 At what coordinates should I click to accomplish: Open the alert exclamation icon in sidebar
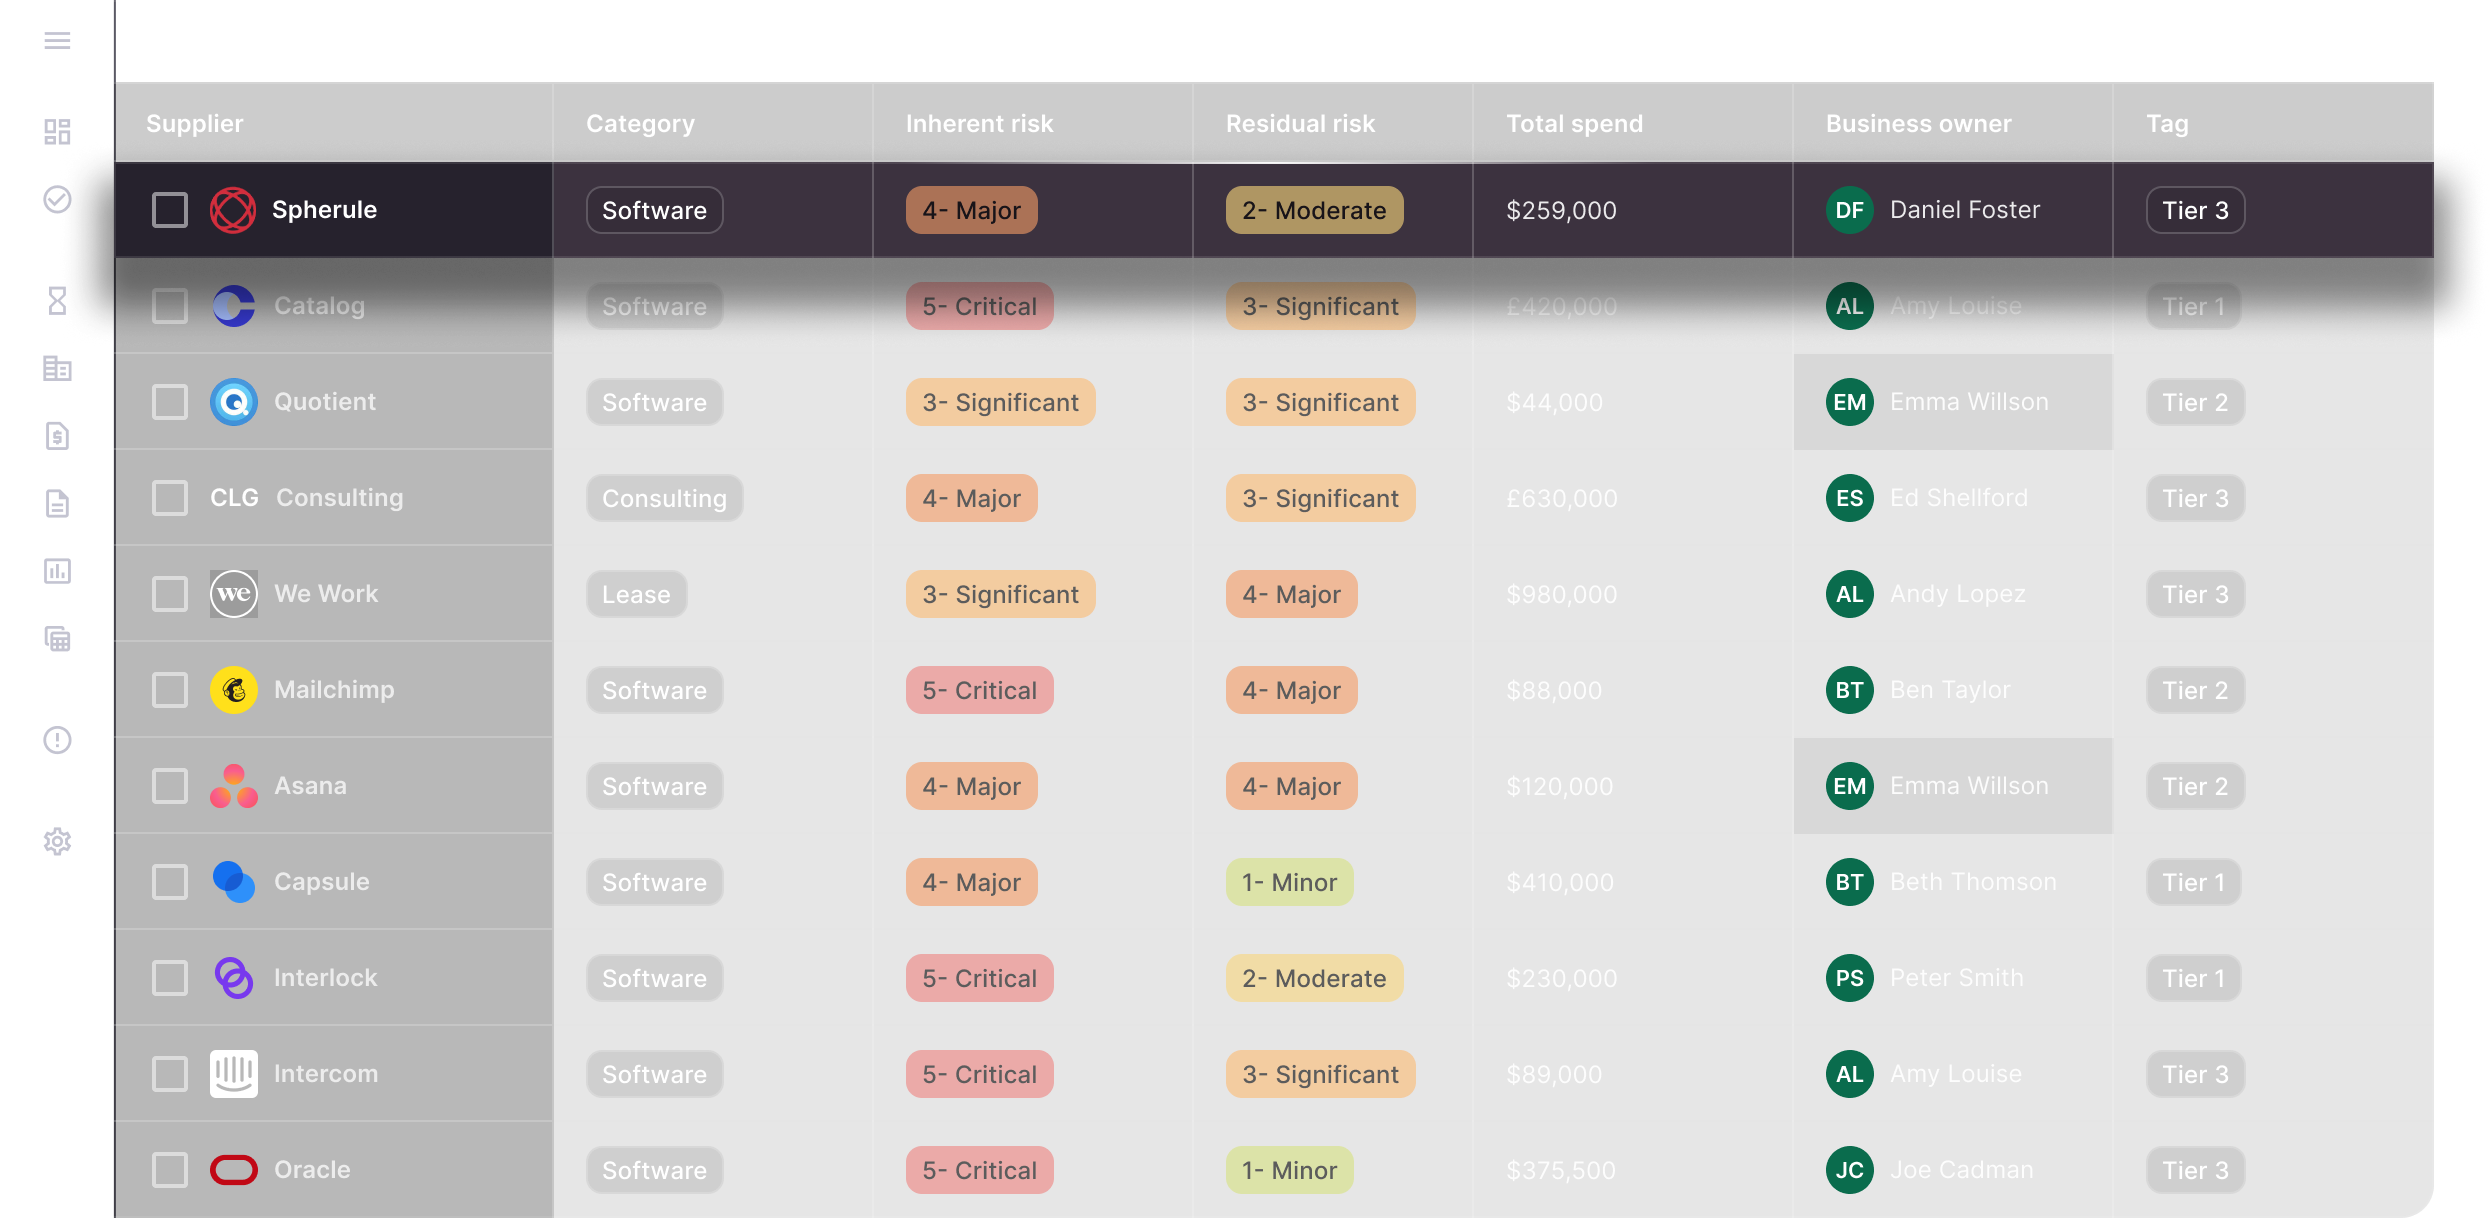pyautogui.click(x=57, y=740)
